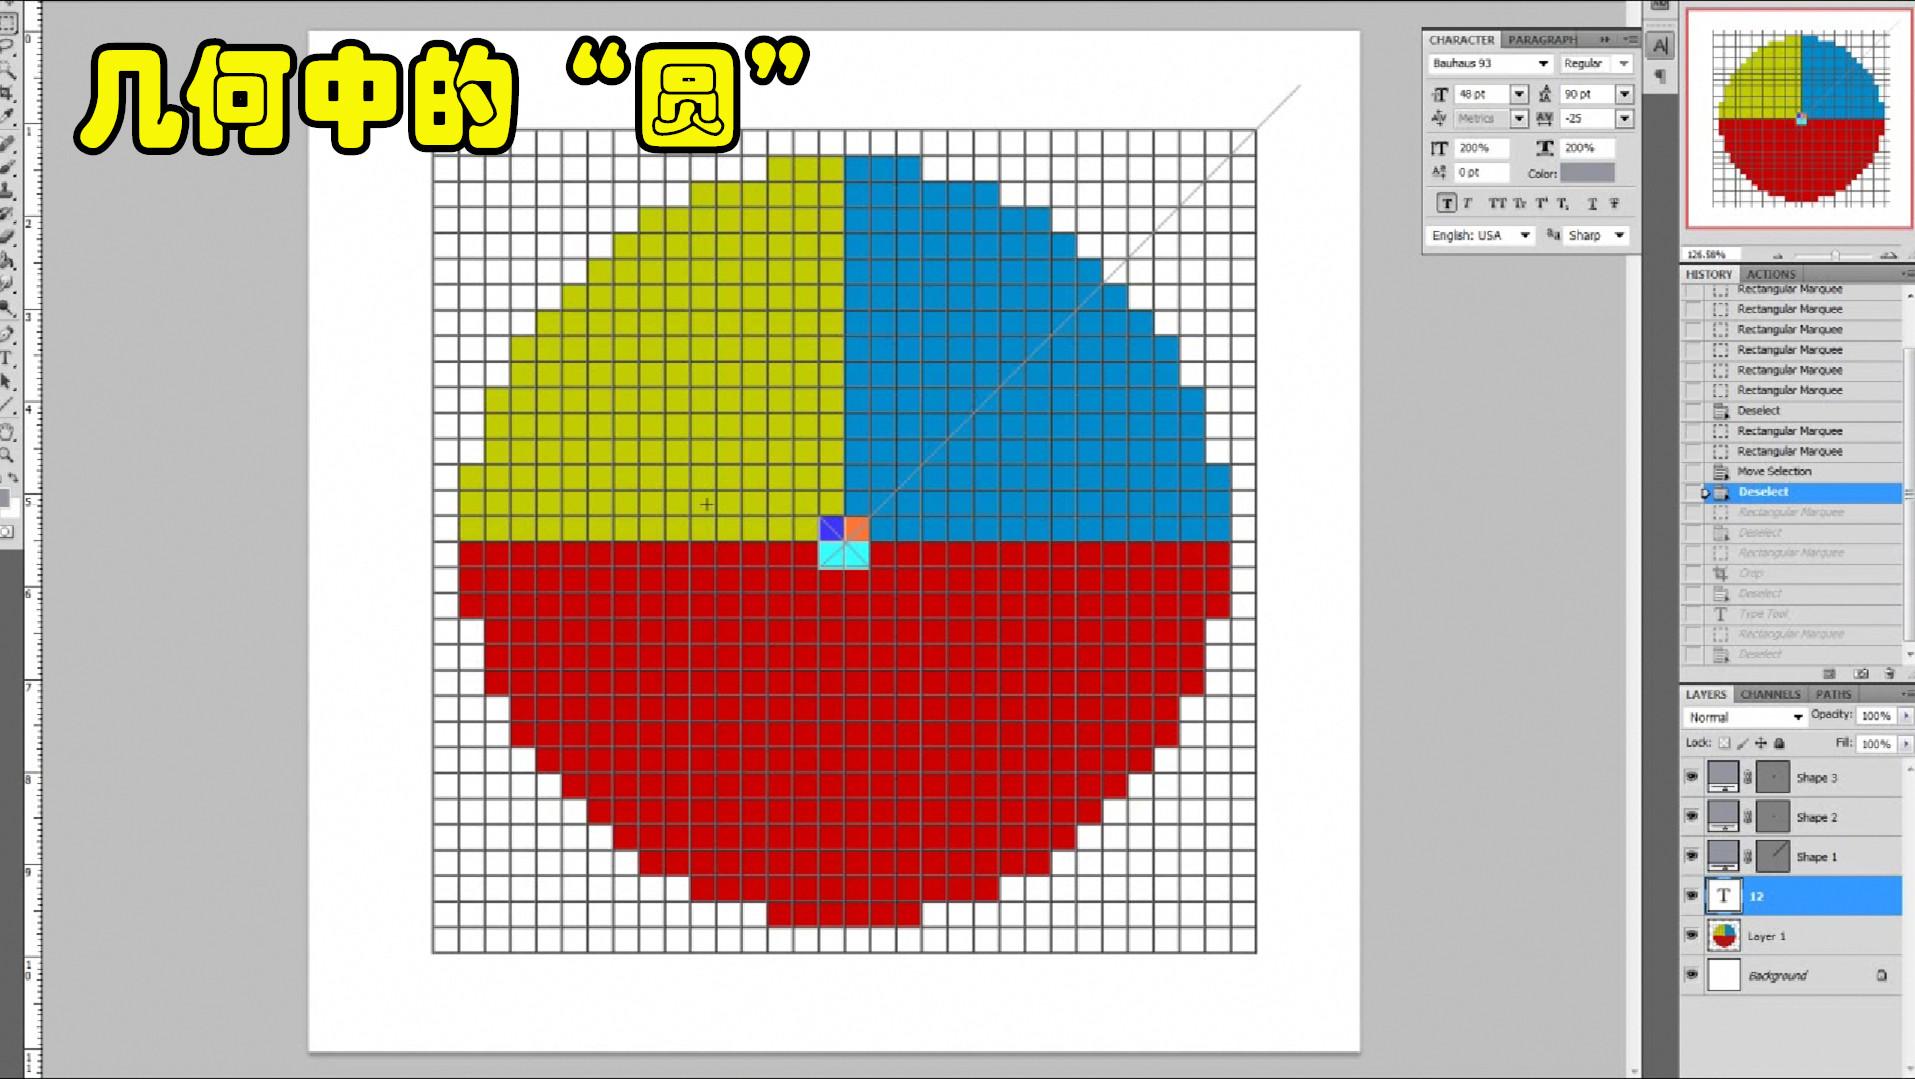Hide the Background layer

tap(1692, 975)
